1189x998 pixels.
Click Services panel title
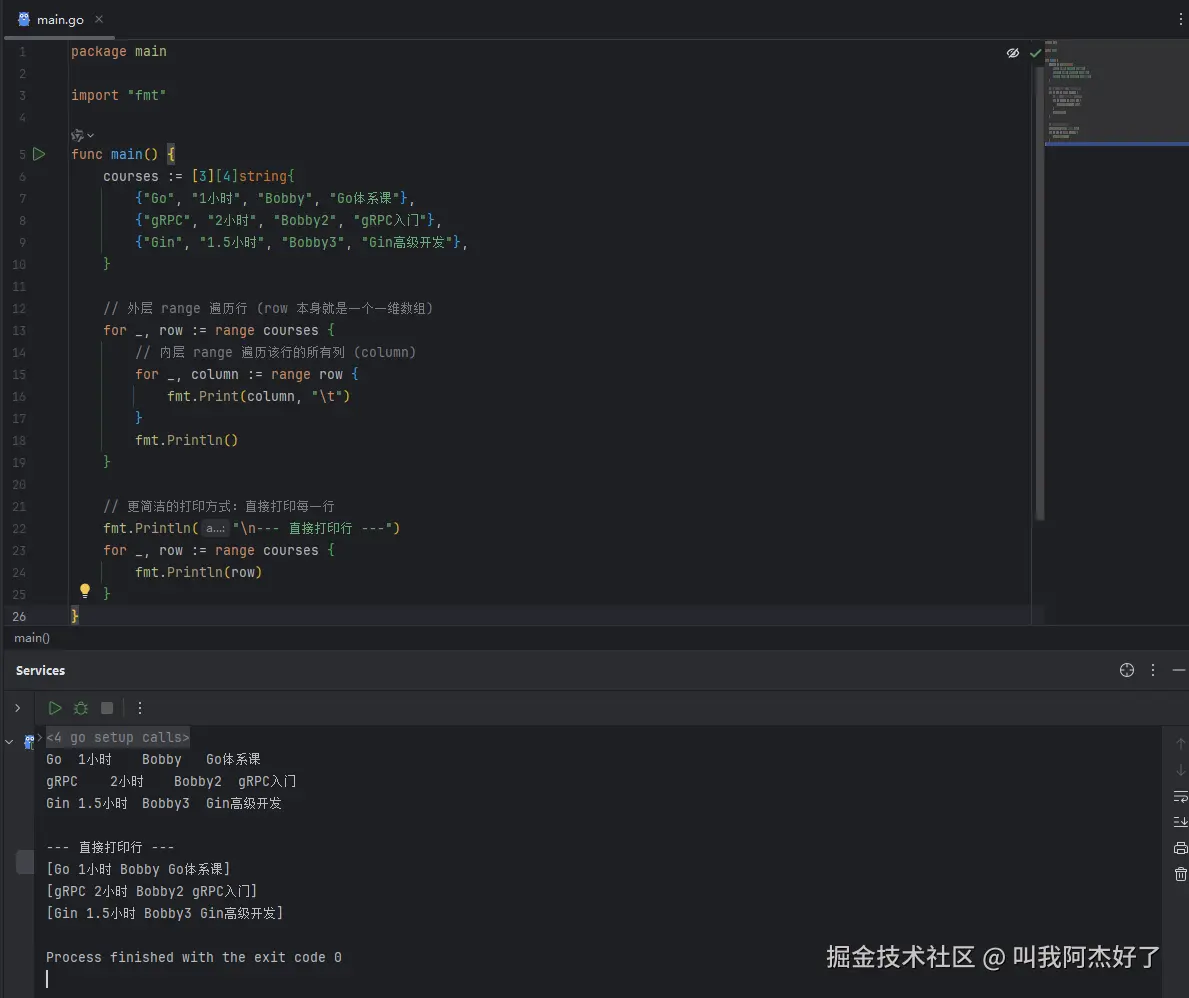(40, 670)
